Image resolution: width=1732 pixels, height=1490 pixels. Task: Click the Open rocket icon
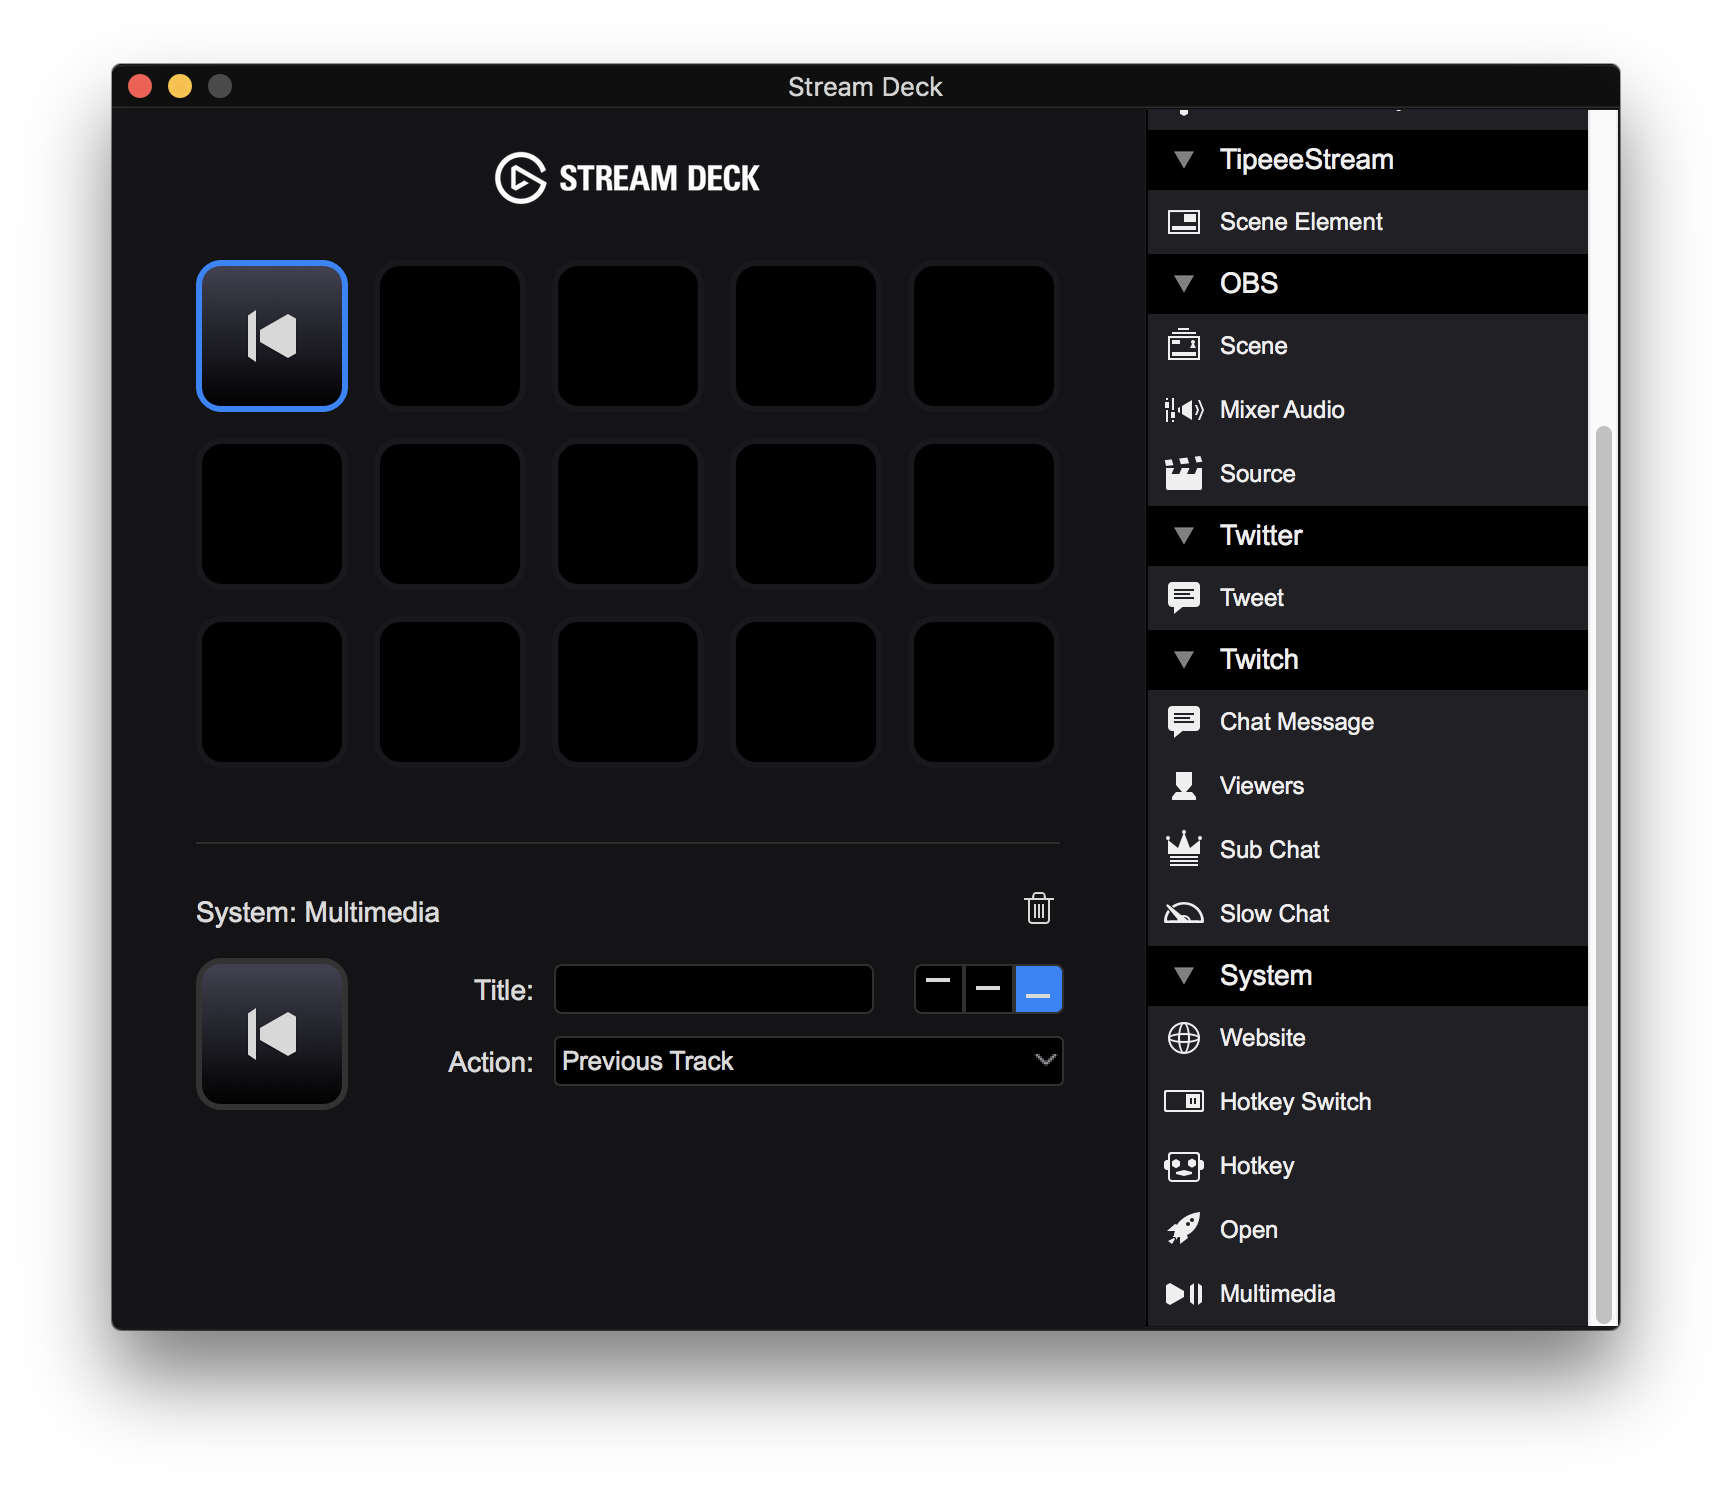[1184, 1230]
